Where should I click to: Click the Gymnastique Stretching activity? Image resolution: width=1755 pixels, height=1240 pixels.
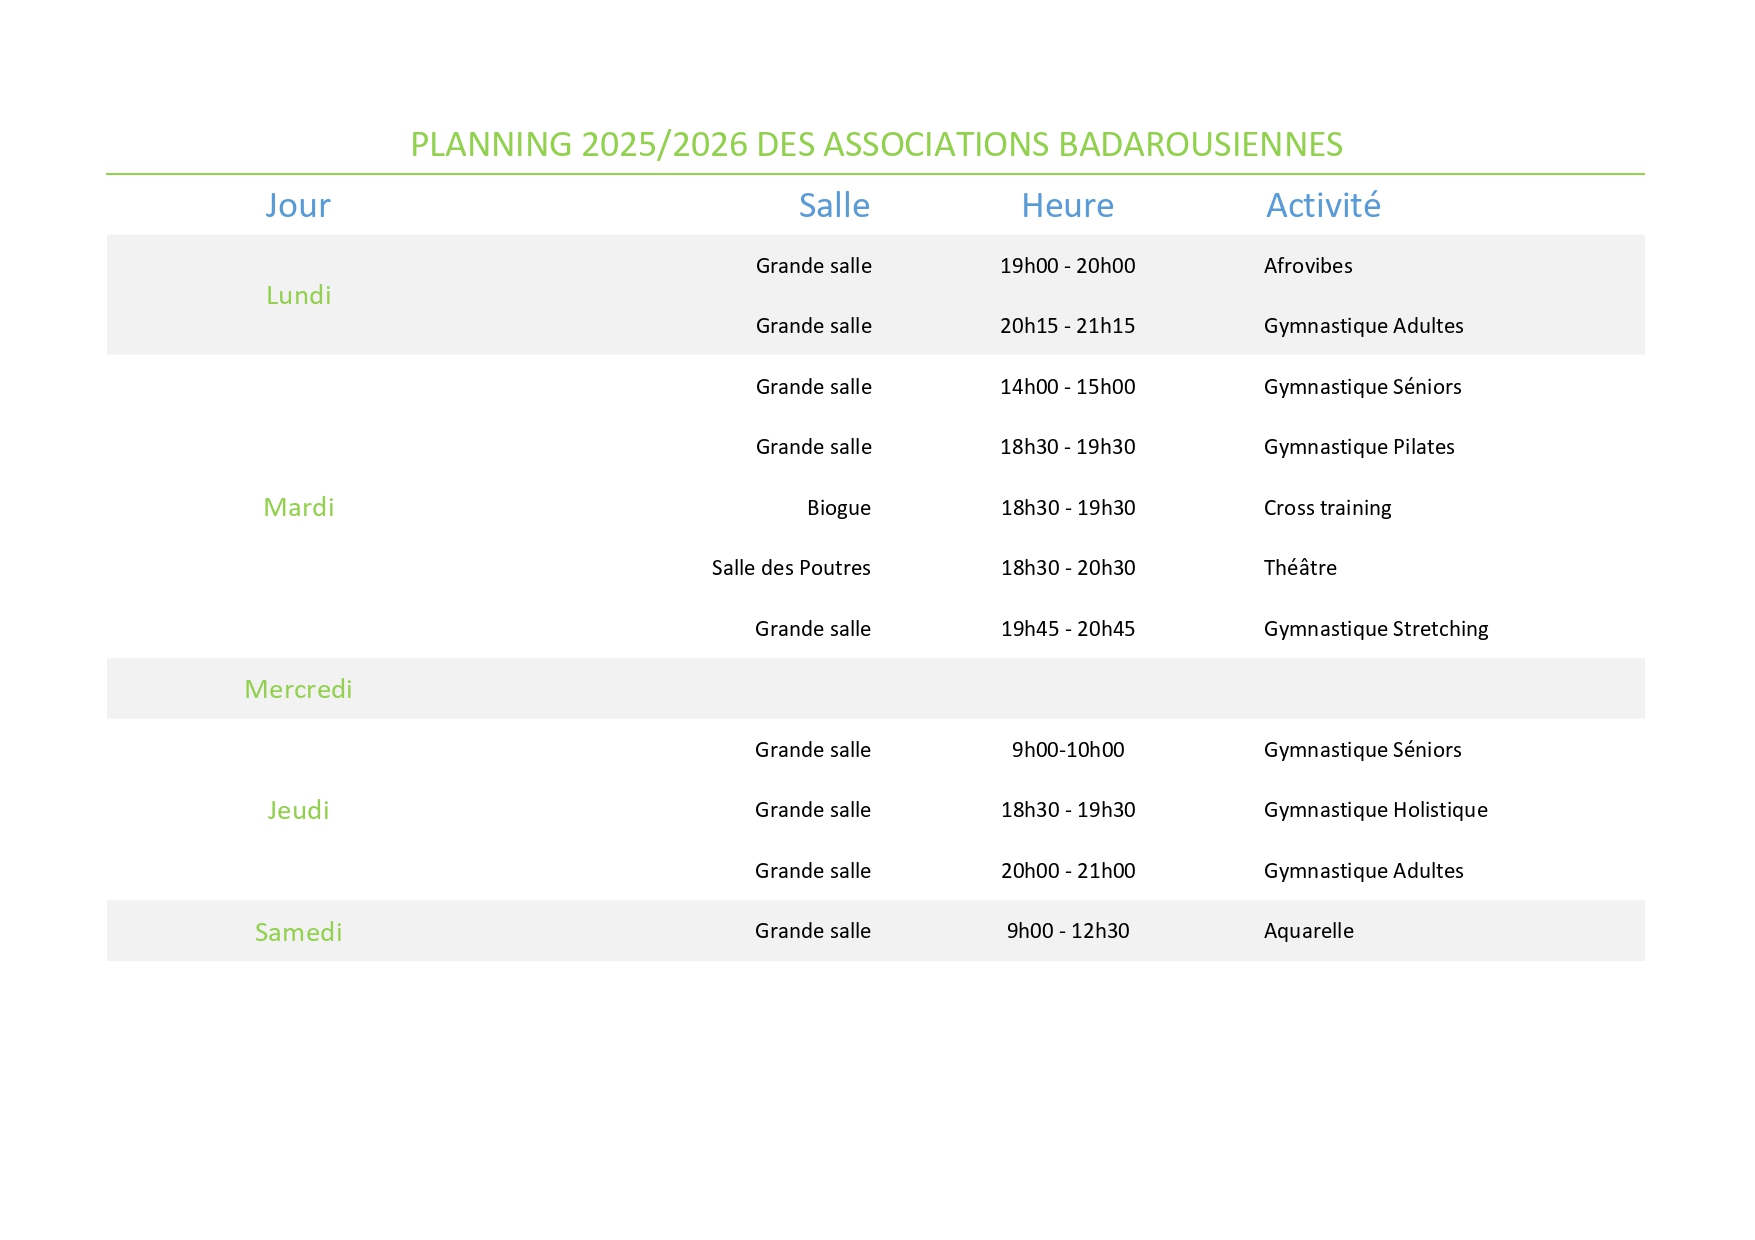(1376, 629)
